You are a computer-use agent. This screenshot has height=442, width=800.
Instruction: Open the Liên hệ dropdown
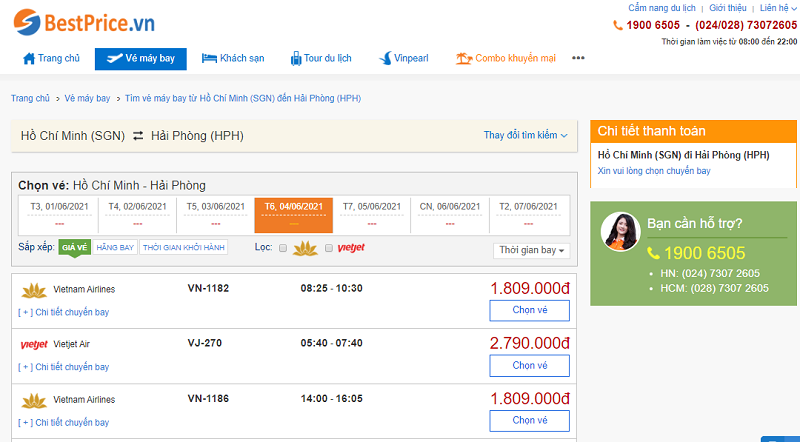pos(778,8)
